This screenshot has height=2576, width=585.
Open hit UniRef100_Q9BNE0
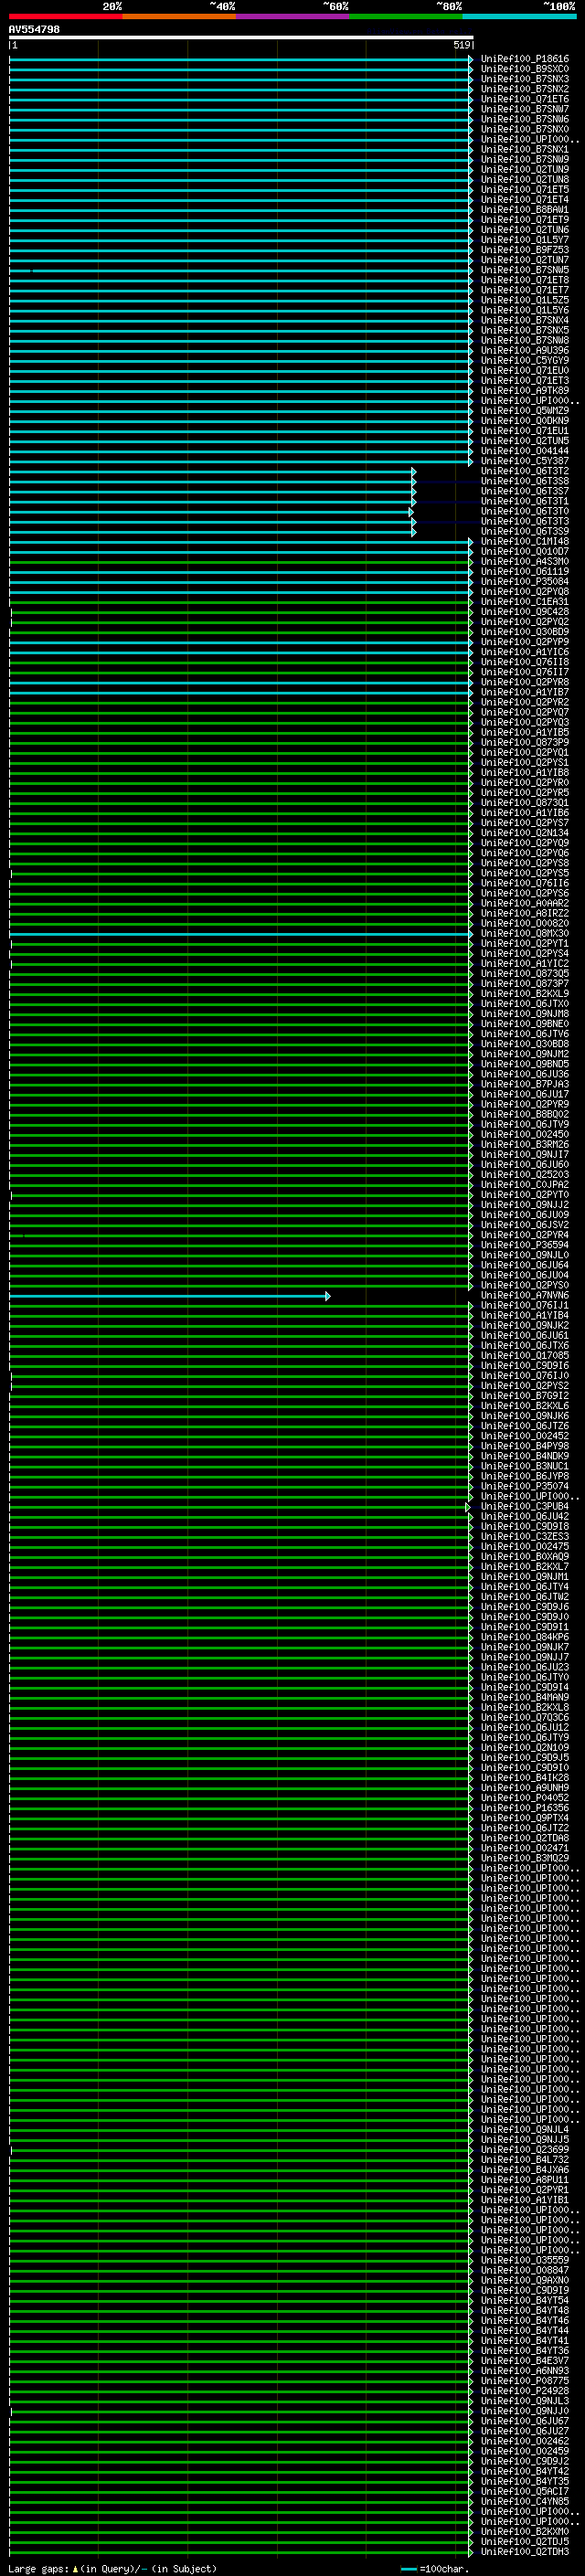(x=525, y=1024)
